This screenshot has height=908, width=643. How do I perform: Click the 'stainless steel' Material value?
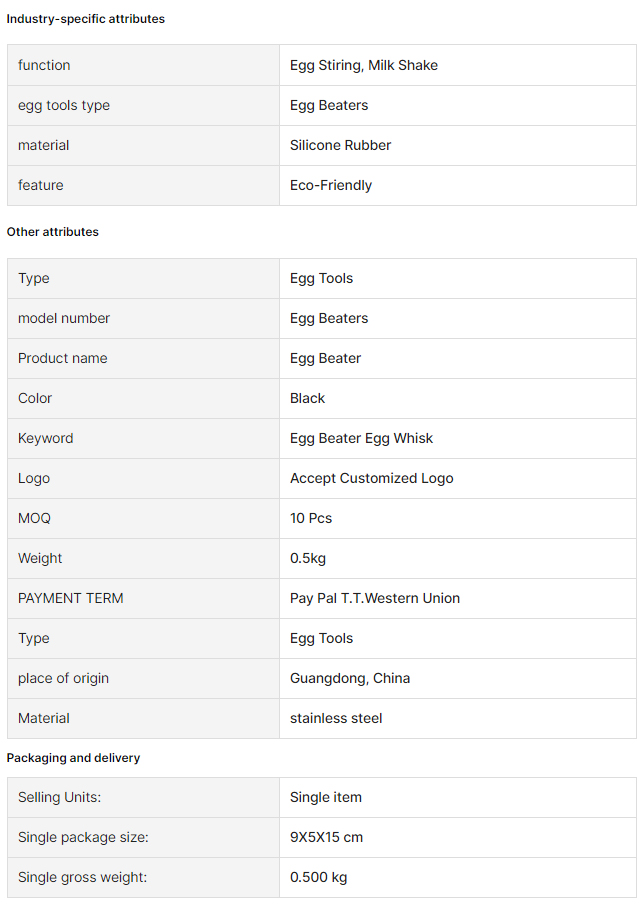point(336,718)
